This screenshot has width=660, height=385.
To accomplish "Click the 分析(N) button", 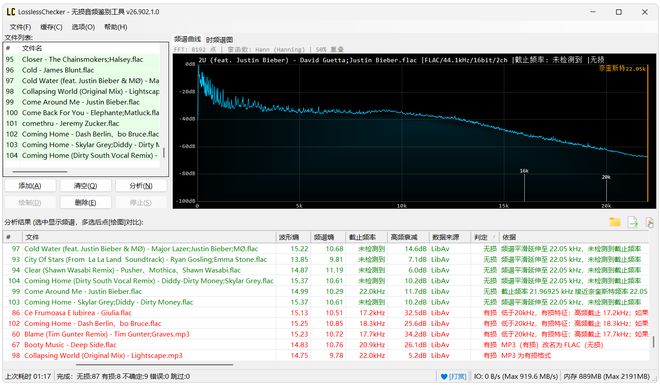I will tap(141, 186).
